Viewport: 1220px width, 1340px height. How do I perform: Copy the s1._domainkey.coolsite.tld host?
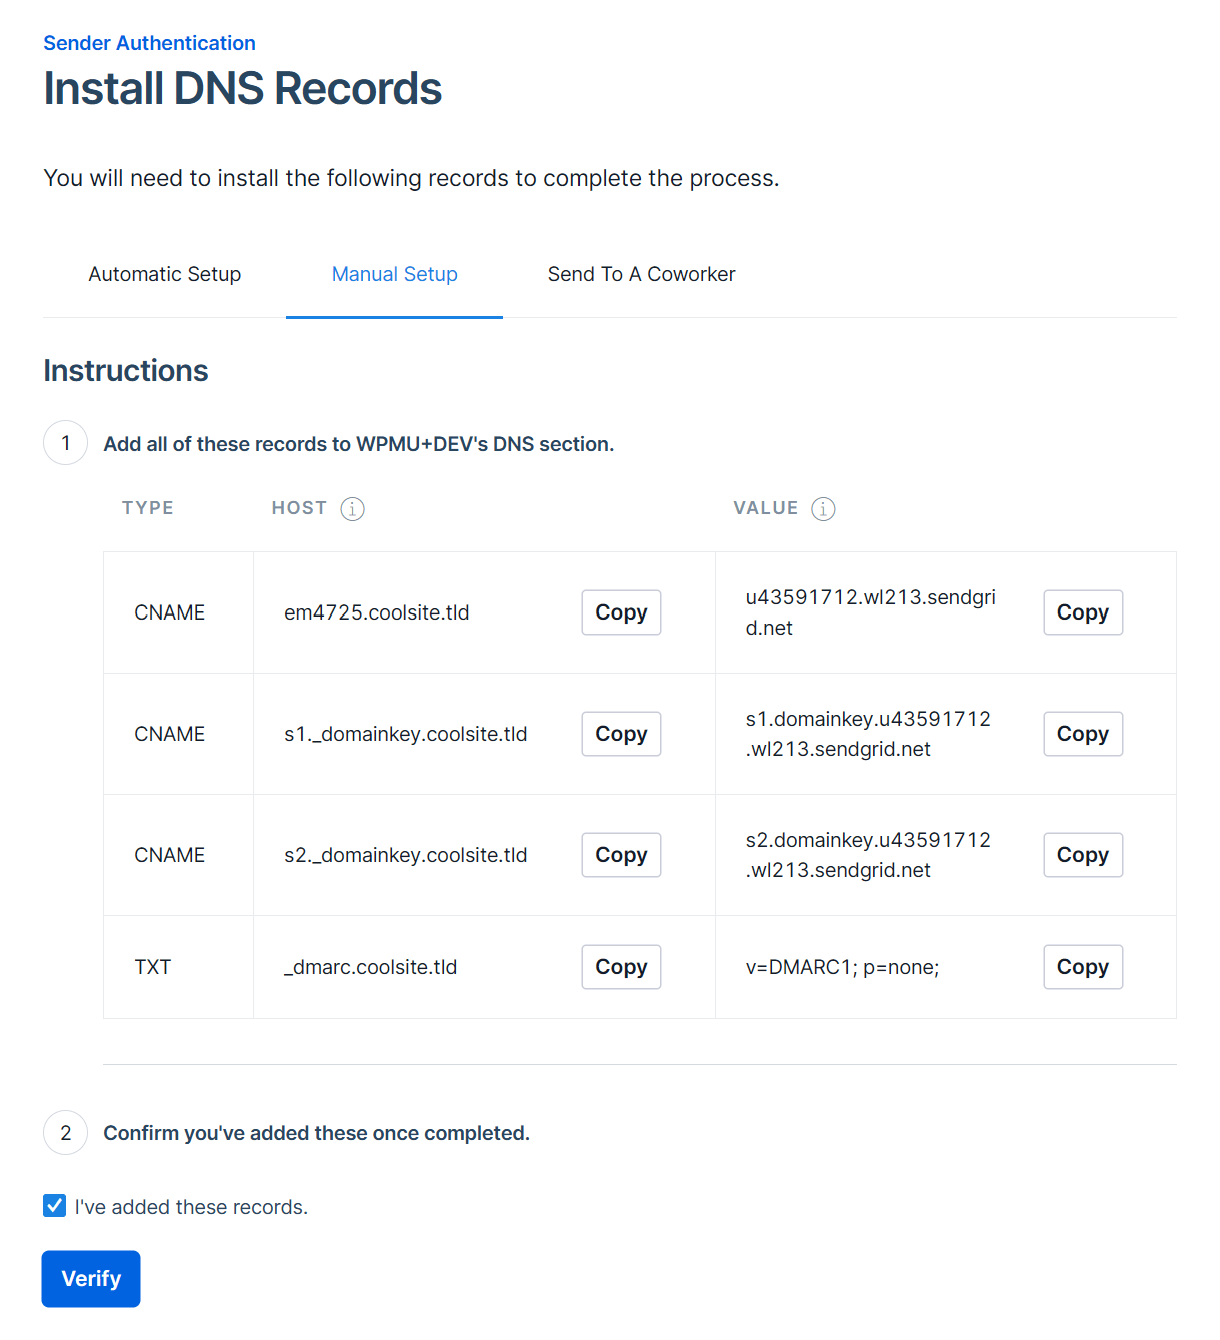pyautogui.click(x=620, y=733)
